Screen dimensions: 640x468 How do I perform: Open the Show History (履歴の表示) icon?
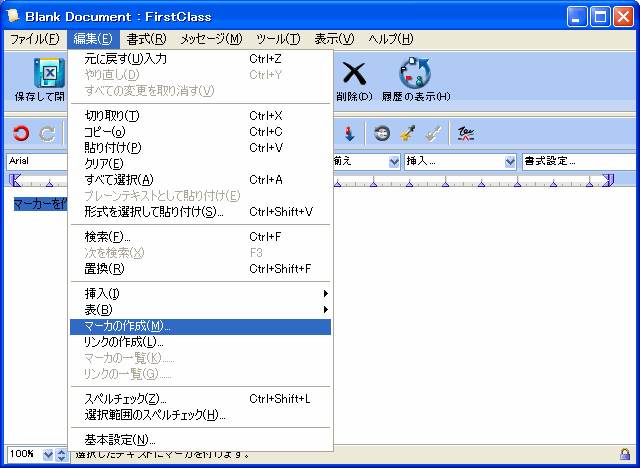pyautogui.click(x=414, y=80)
